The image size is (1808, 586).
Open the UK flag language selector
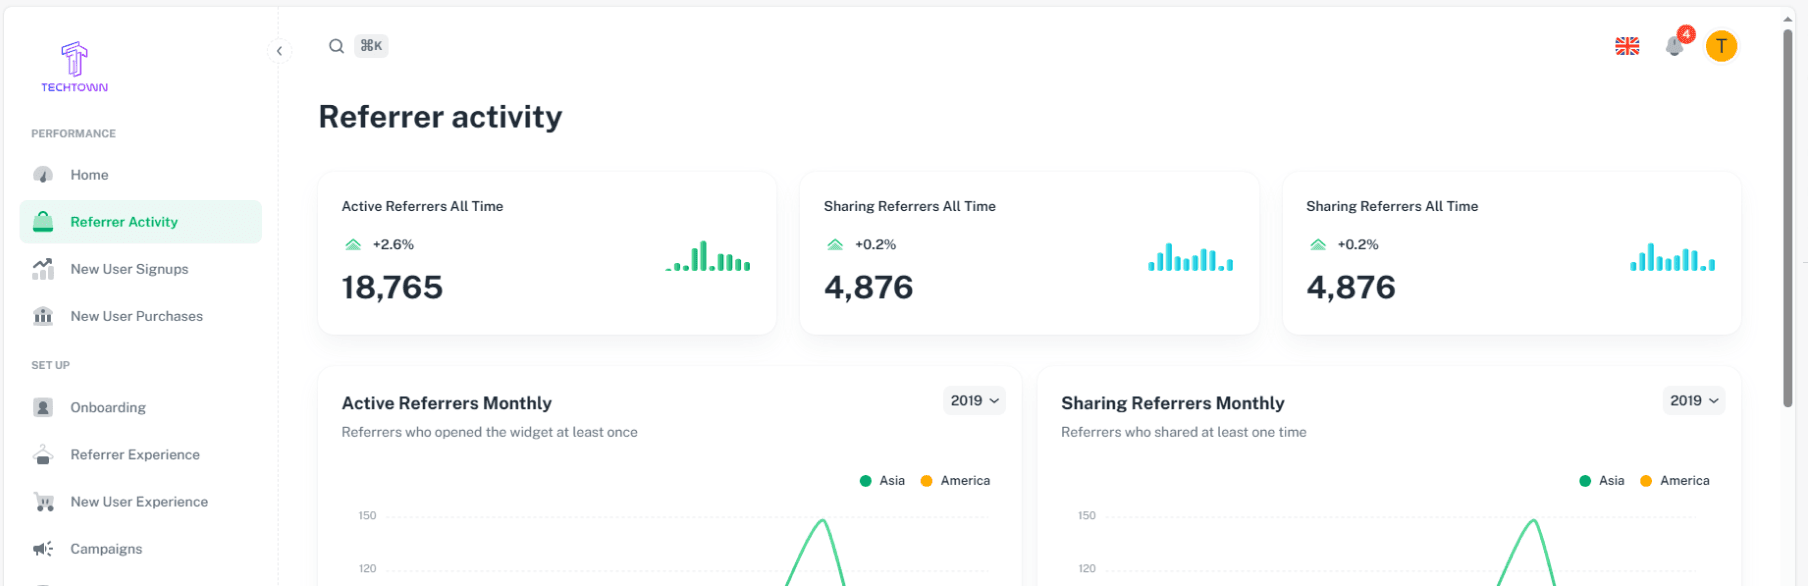(x=1627, y=46)
